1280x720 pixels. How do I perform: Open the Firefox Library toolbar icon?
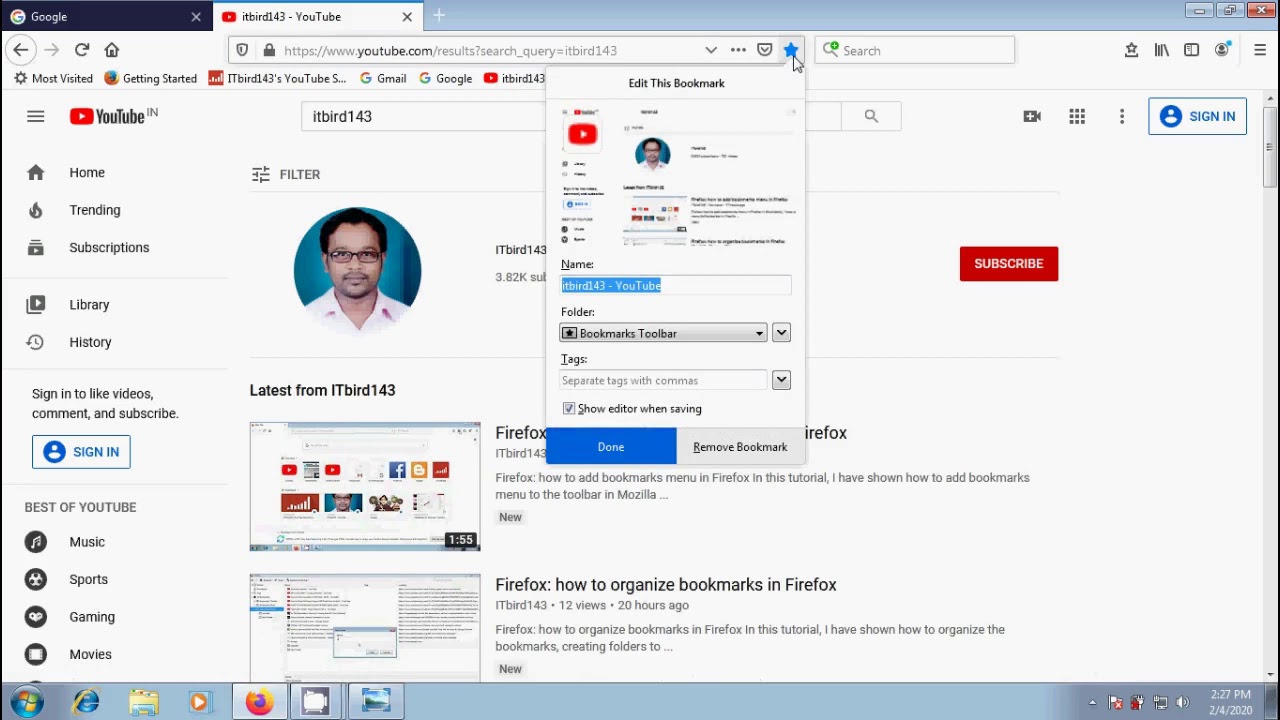point(1161,50)
